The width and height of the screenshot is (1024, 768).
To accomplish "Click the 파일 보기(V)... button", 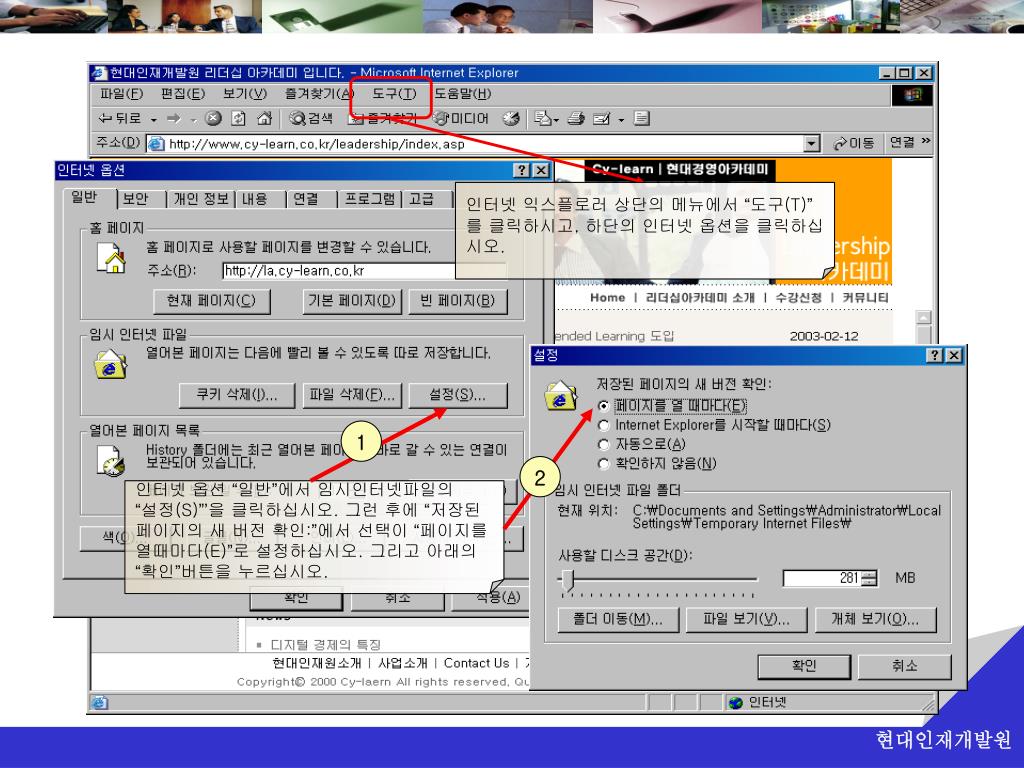I will [x=746, y=620].
